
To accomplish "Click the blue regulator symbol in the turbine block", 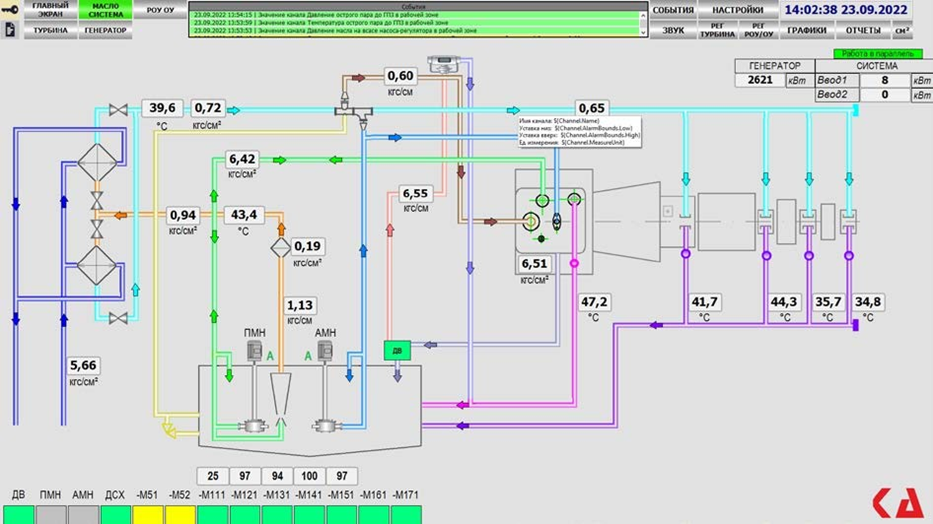I will pos(556,221).
